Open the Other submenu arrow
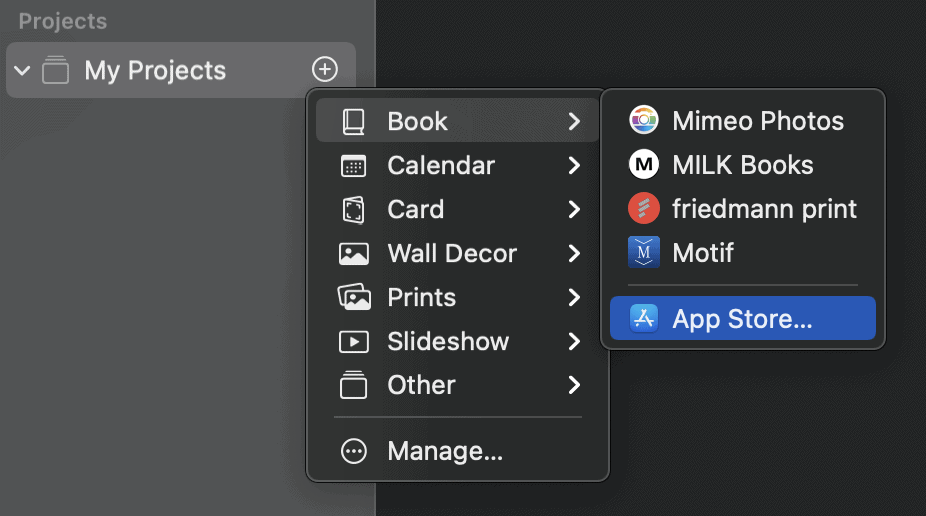The image size is (926, 516). (x=574, y=385)
